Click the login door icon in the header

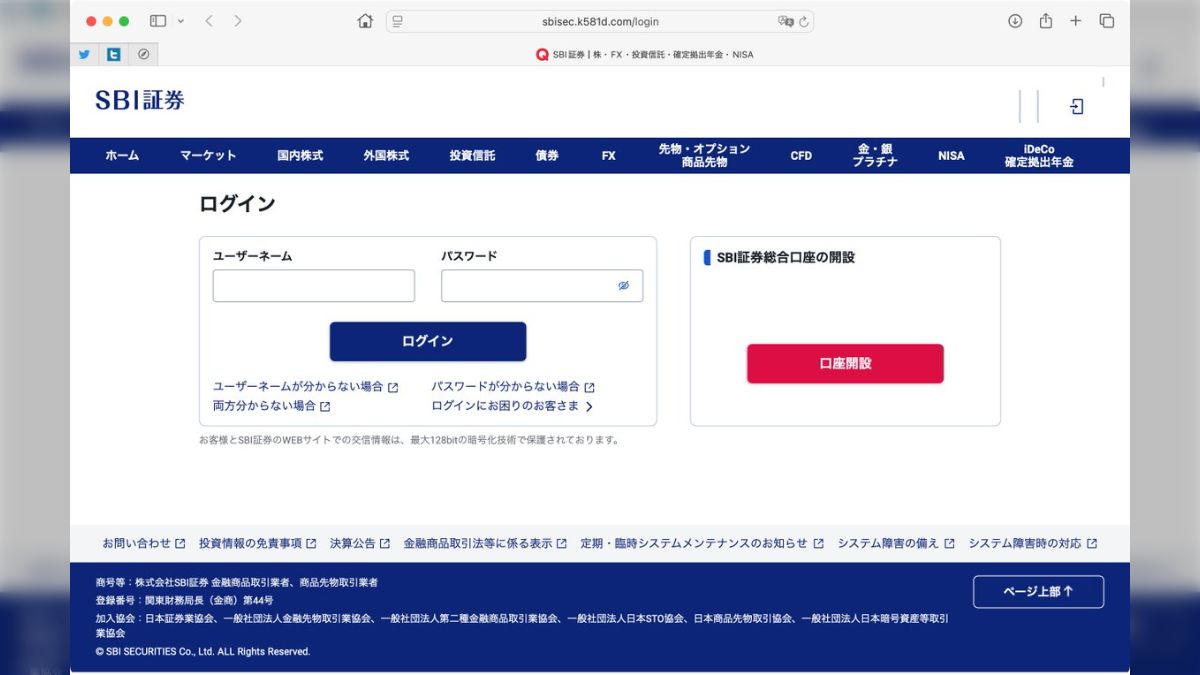(1077, 106)
